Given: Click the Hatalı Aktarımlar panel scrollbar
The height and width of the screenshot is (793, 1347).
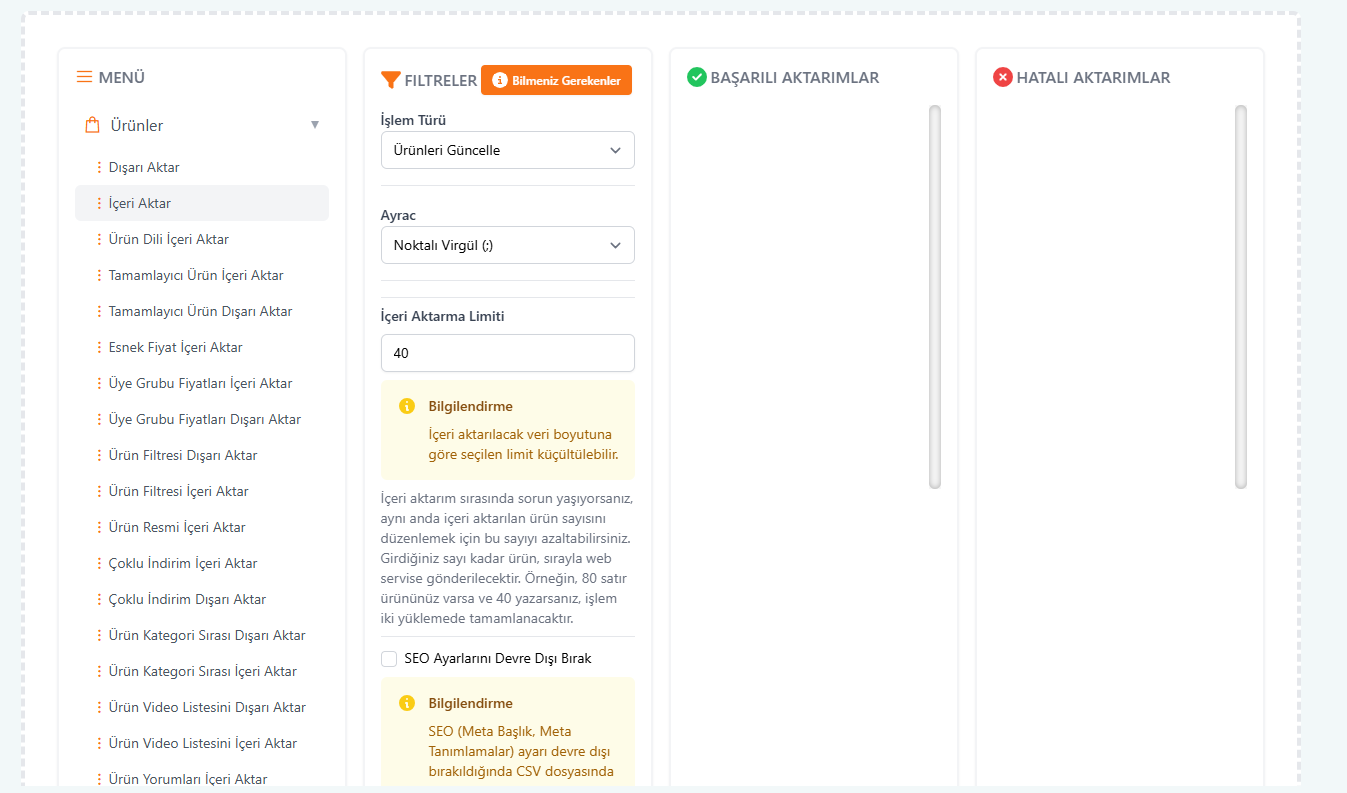Looking at the screenshot, I should tap(1241, 296).
